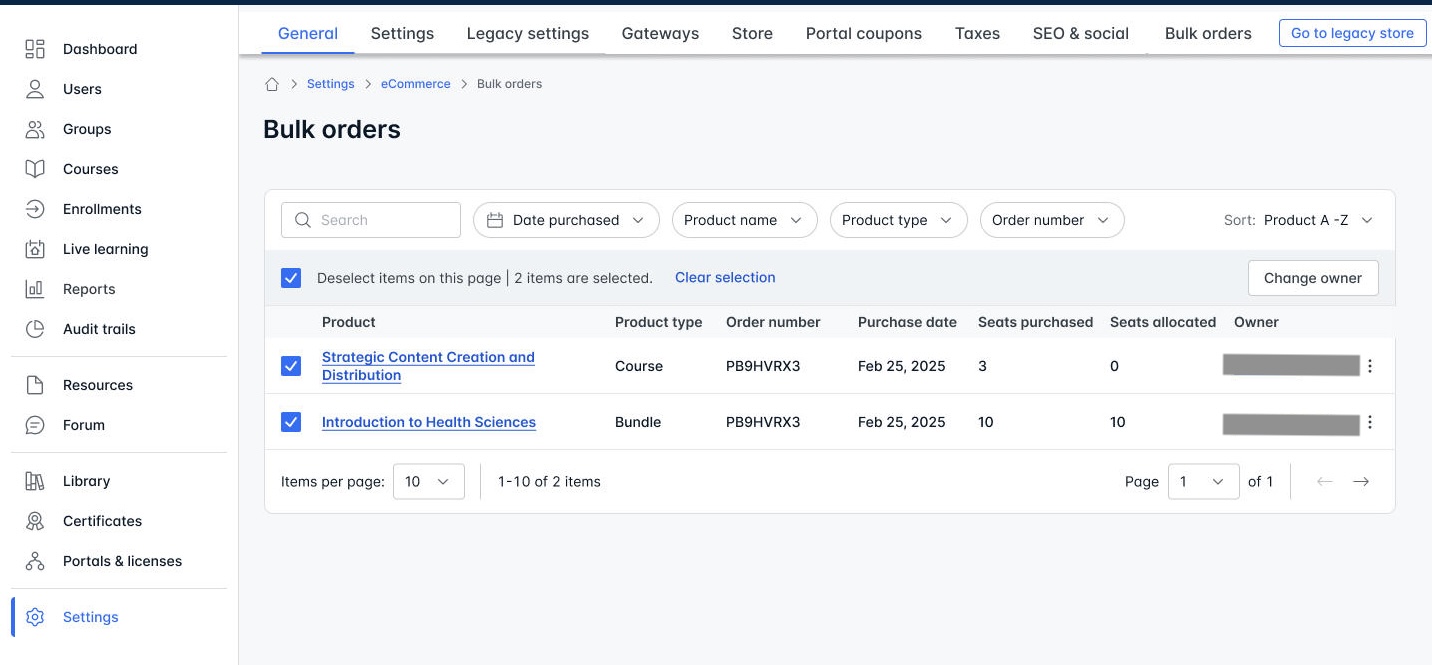This screenshot has width=1432, height=665.
Task: Click eCommerce breadcrumb link
Action: tap(416, 84)
